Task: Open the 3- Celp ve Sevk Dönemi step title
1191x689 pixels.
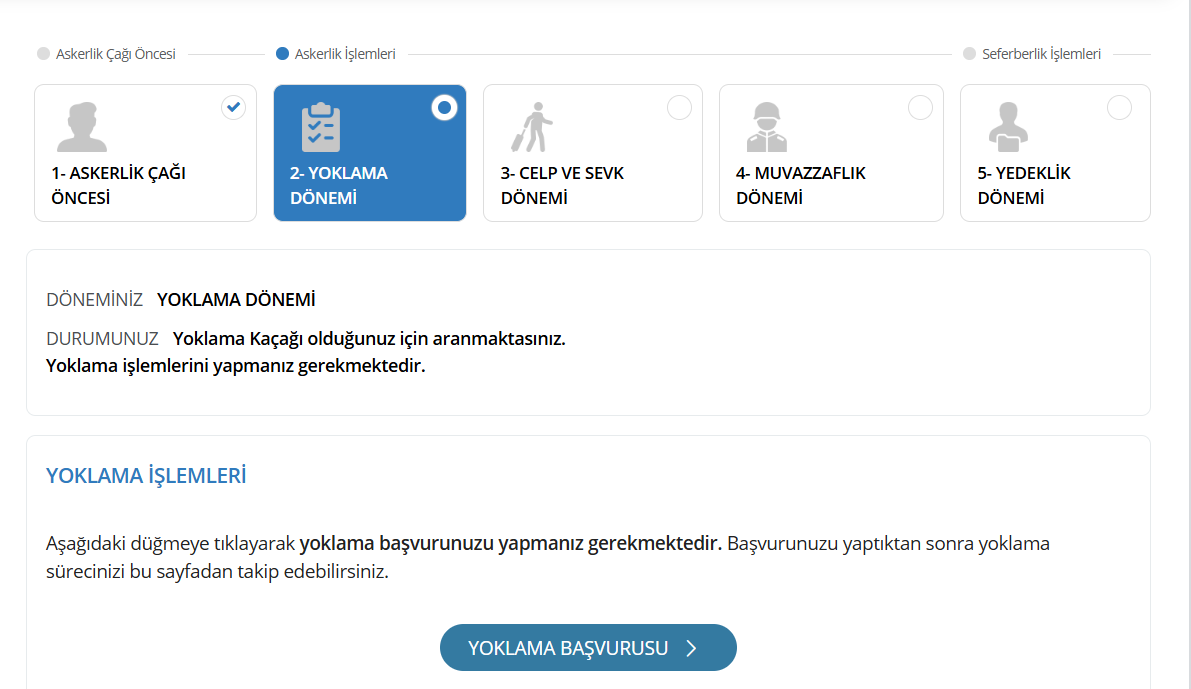Action: pyautogui.click(x=562, y=185)
